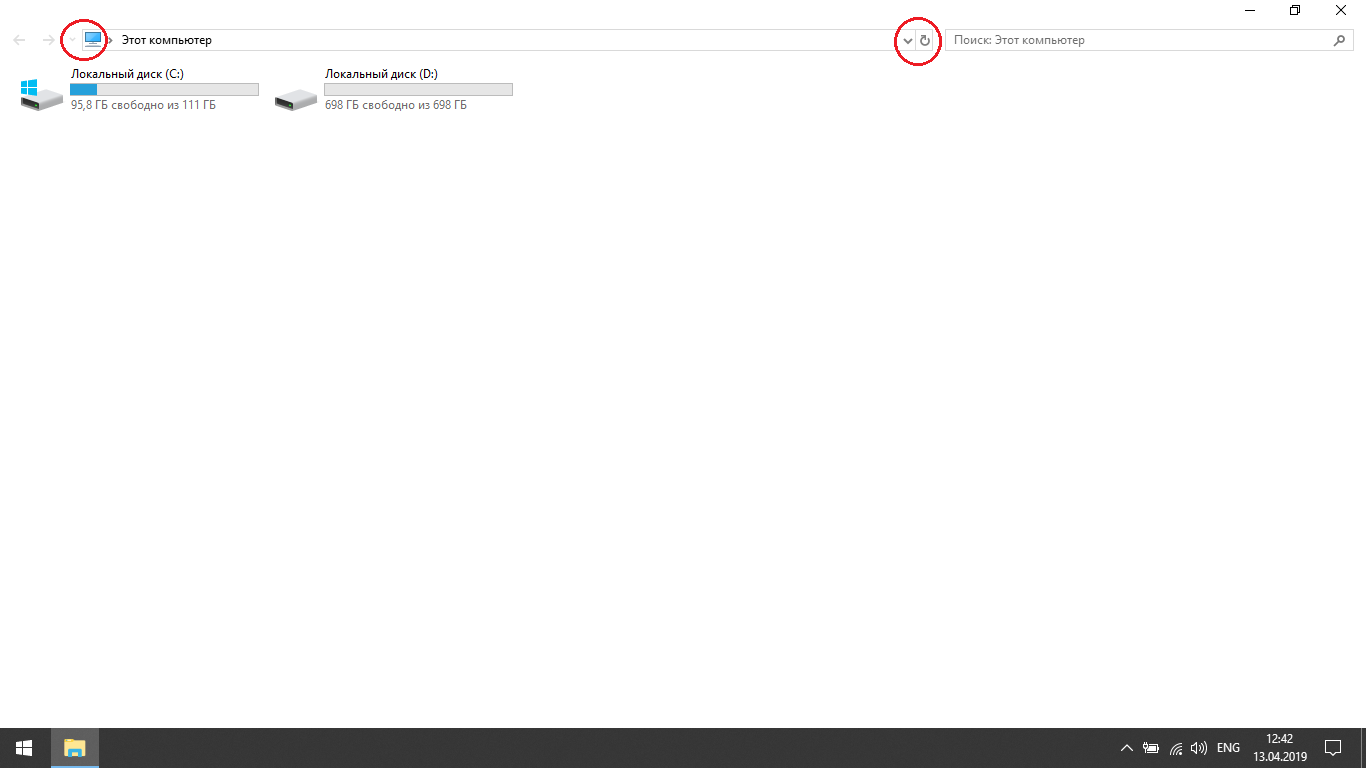The image size is (1366, 768).
Task: Select the Этот компьютер breadcrumb
Action: [x=166, y=40]
